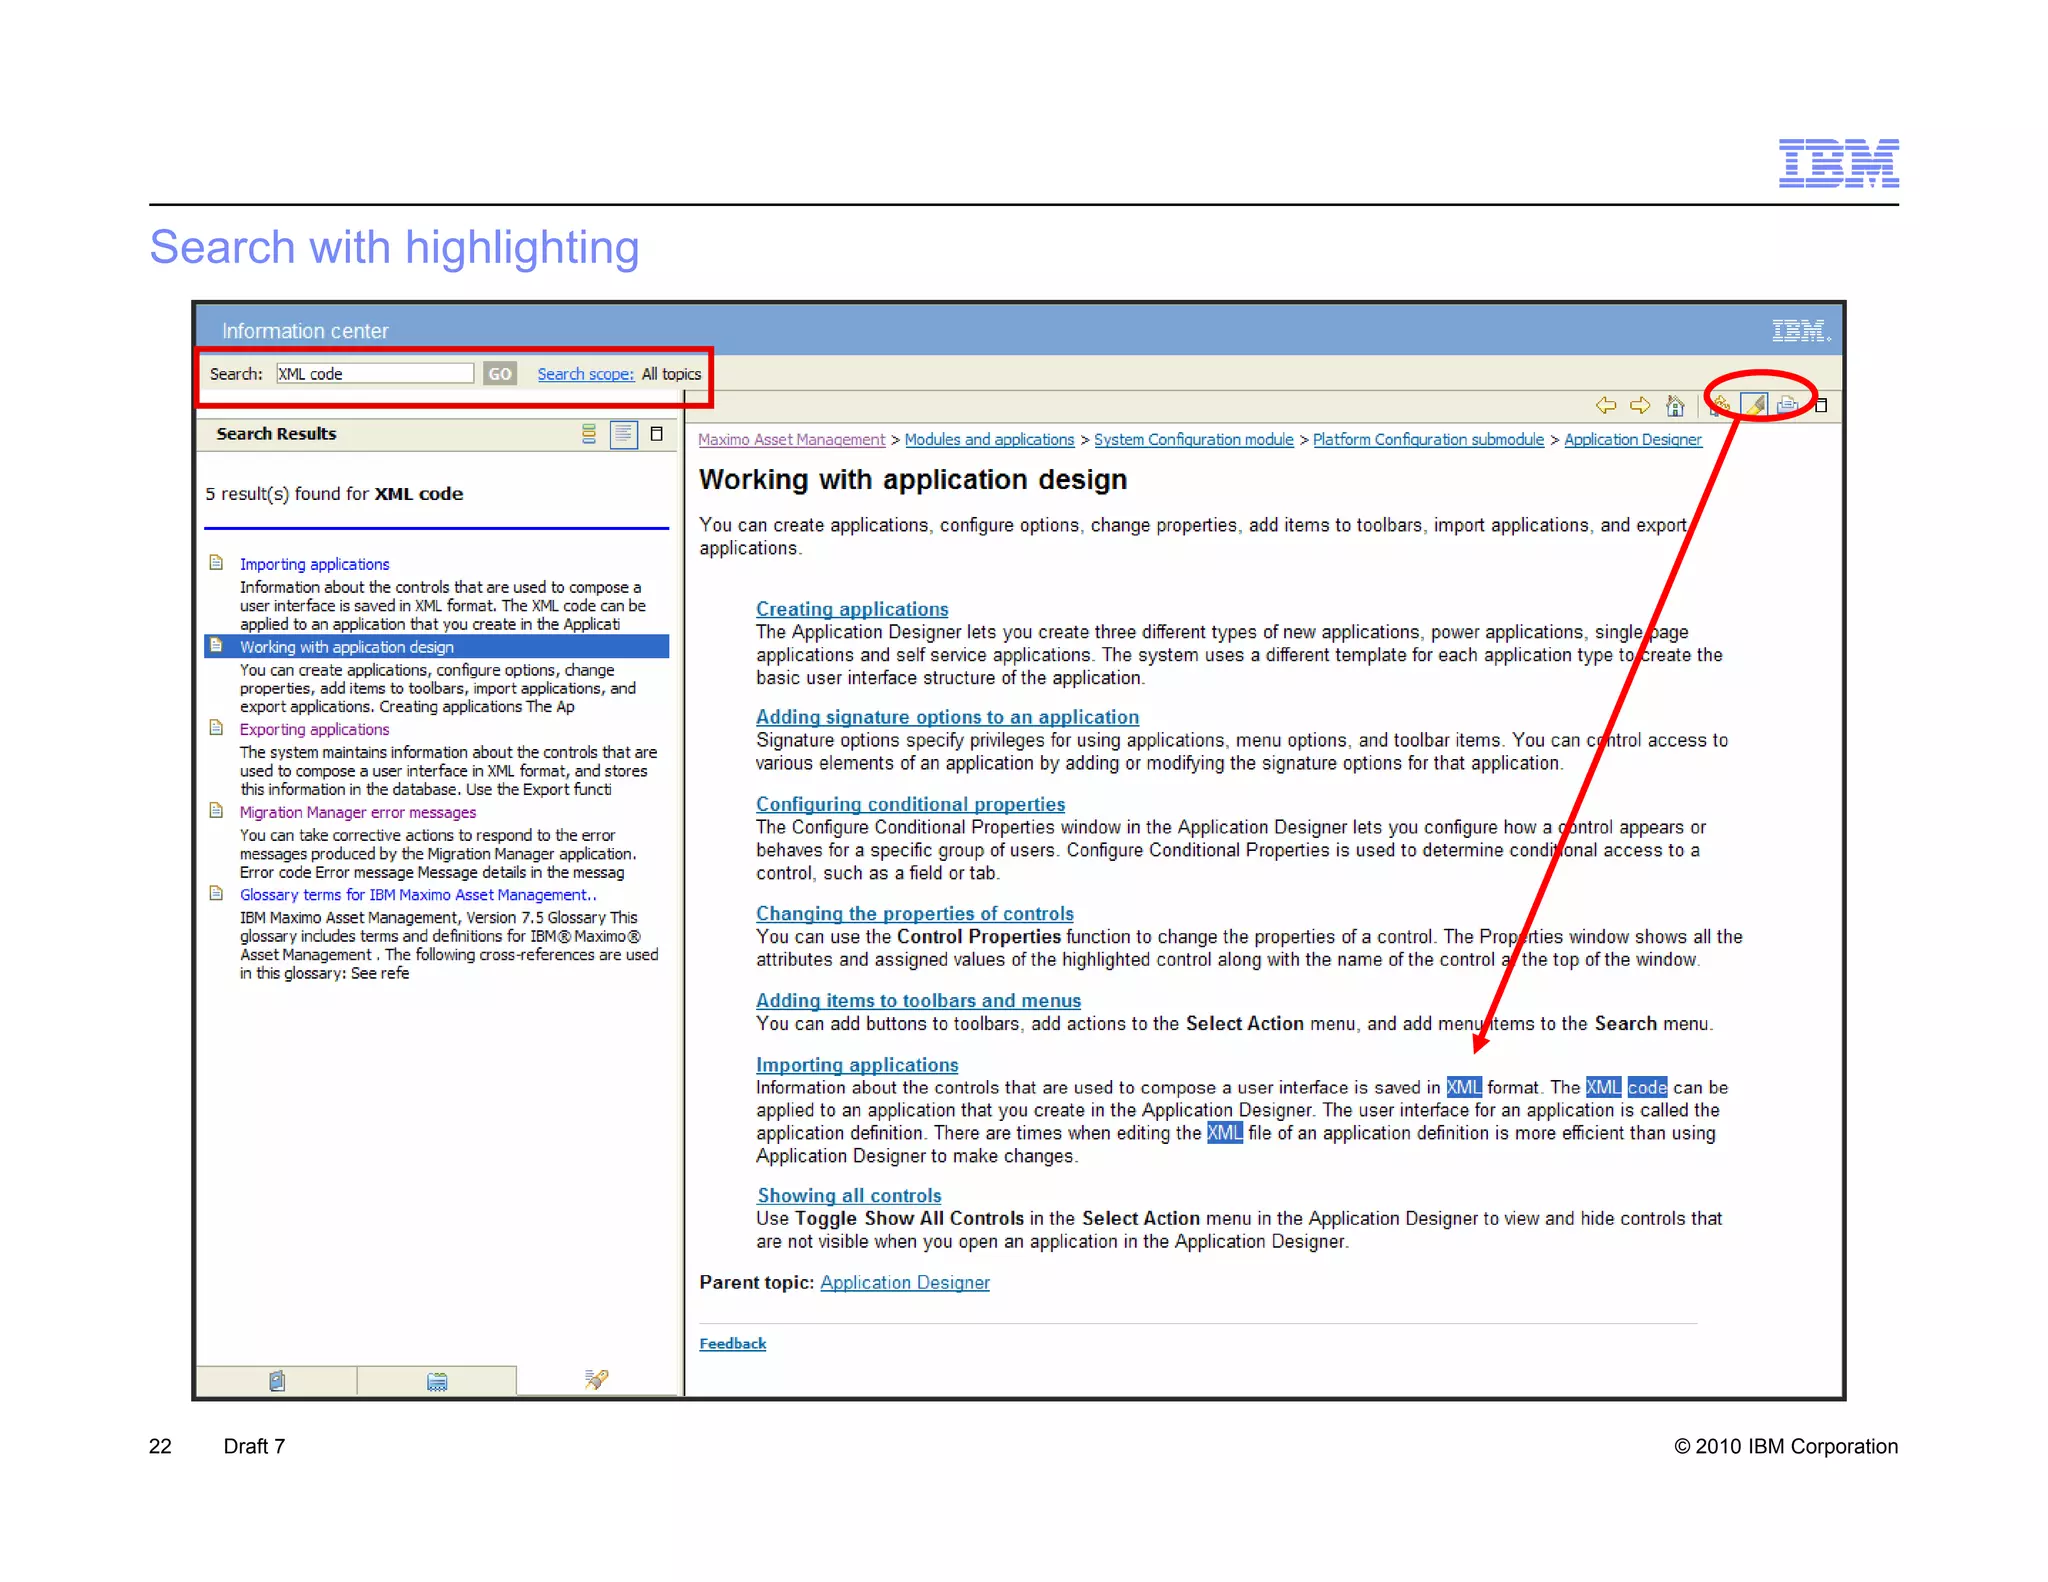This screenshot has height=1582, width=2048.
Task: Go to Home via house icon
Action: click(1675, 405)
